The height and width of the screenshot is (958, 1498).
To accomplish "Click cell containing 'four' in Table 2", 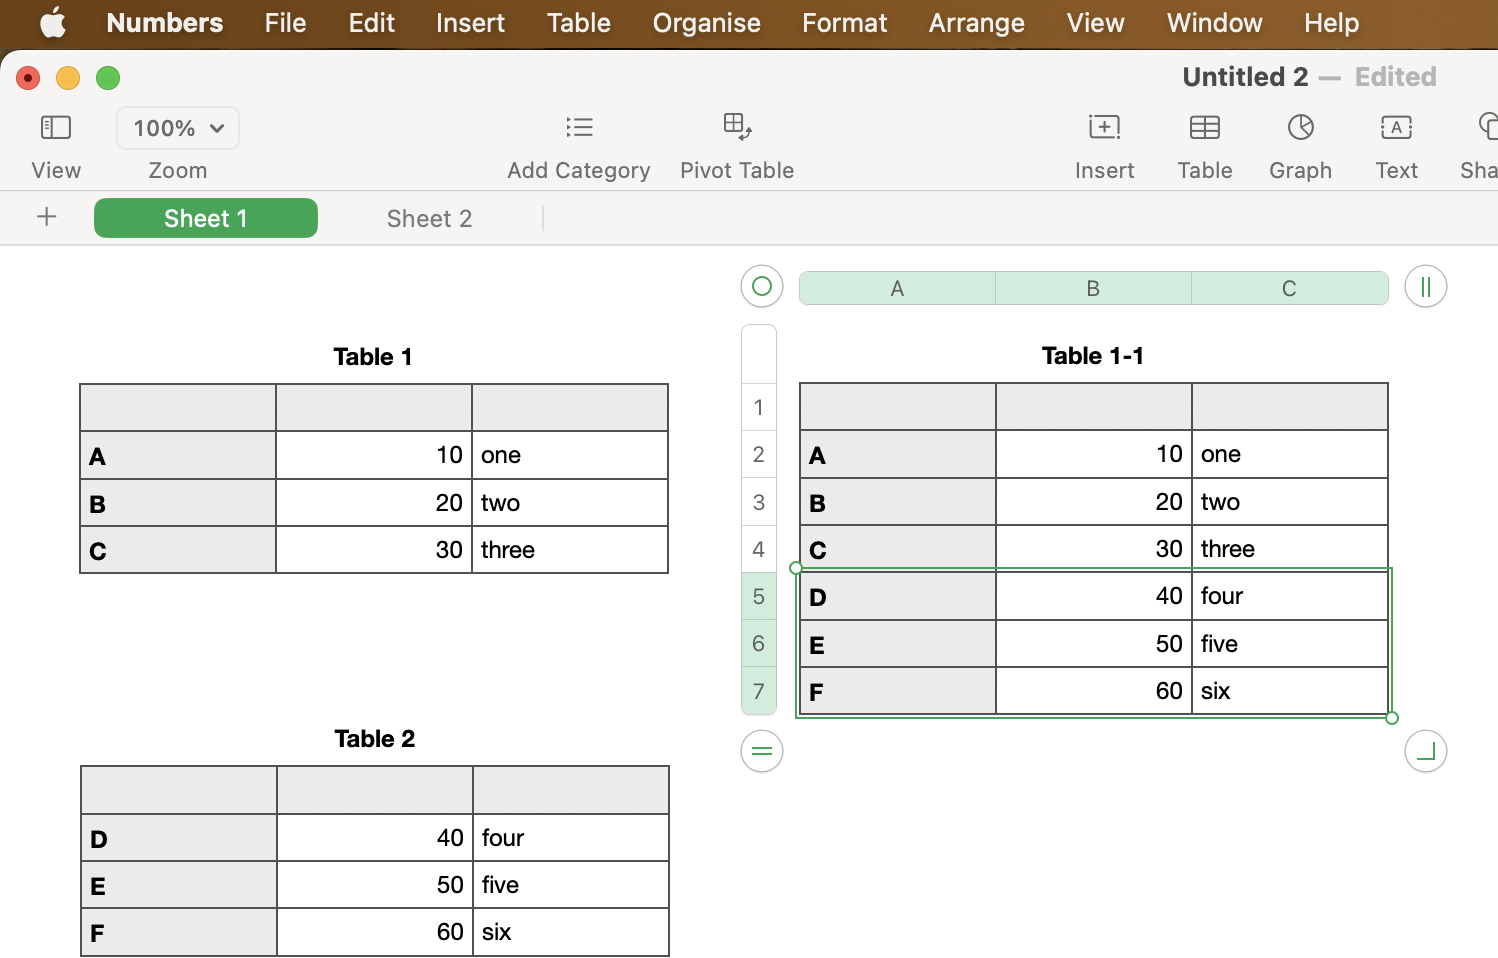I will click(x=570, y=838).
